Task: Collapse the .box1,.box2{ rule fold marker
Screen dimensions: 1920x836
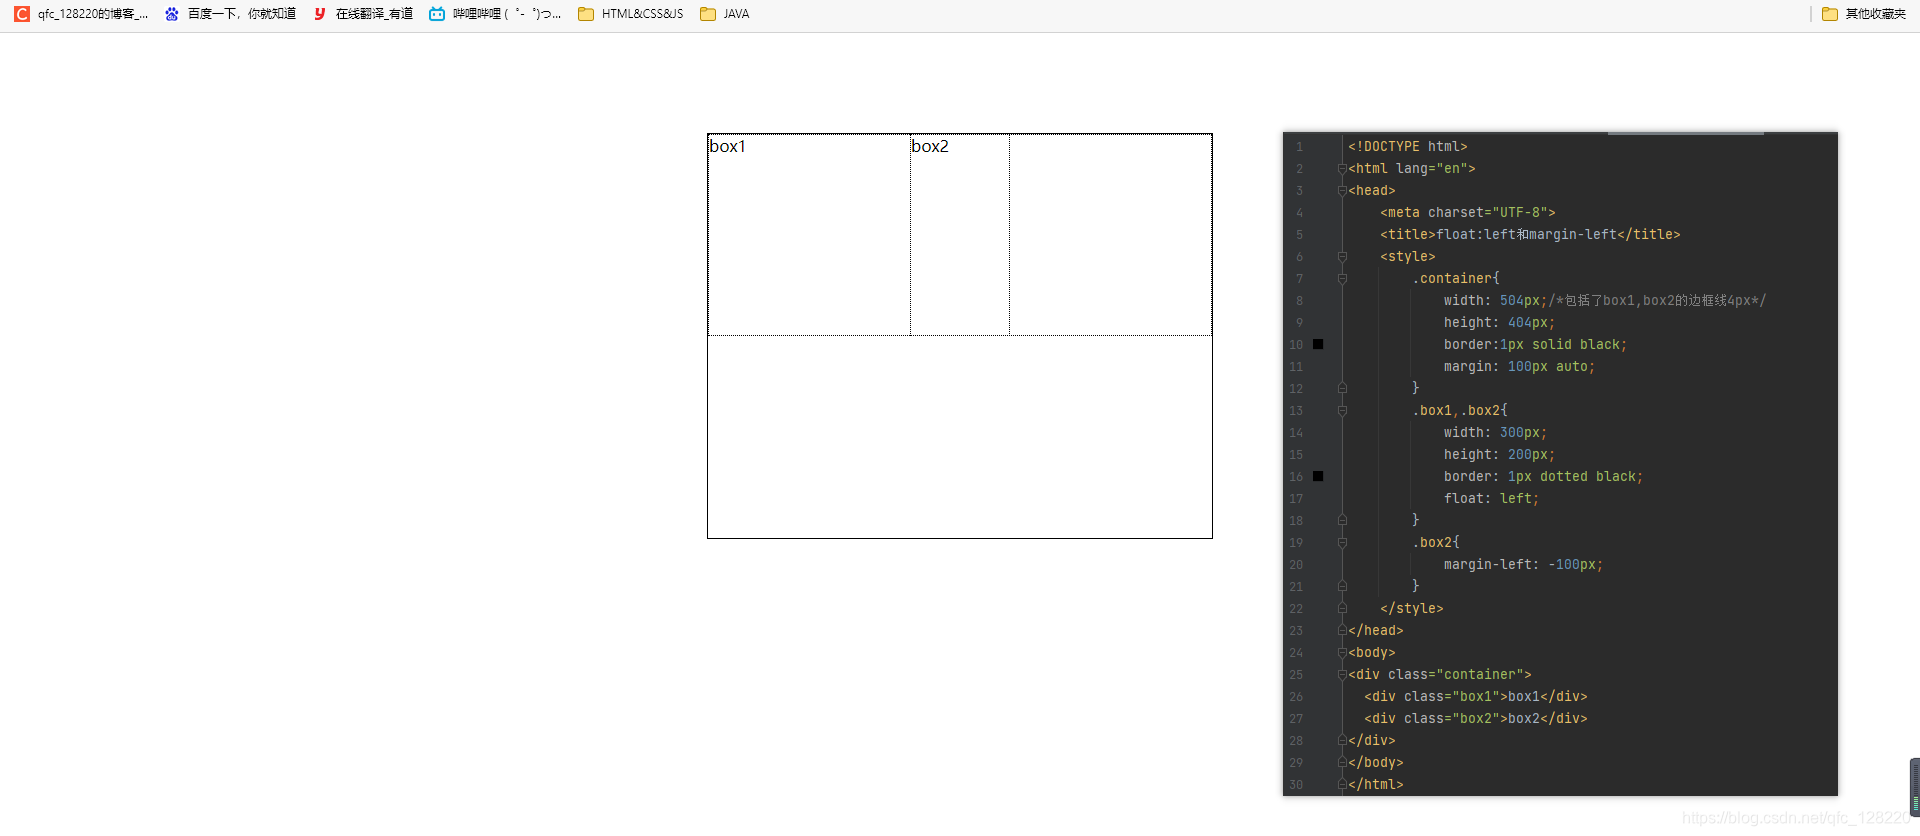Action: (1342, 411)
